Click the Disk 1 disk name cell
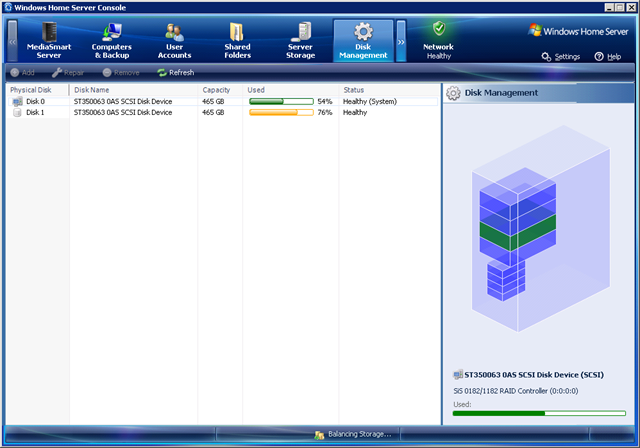This screenshot has height=448, width=640. [123, 112]
